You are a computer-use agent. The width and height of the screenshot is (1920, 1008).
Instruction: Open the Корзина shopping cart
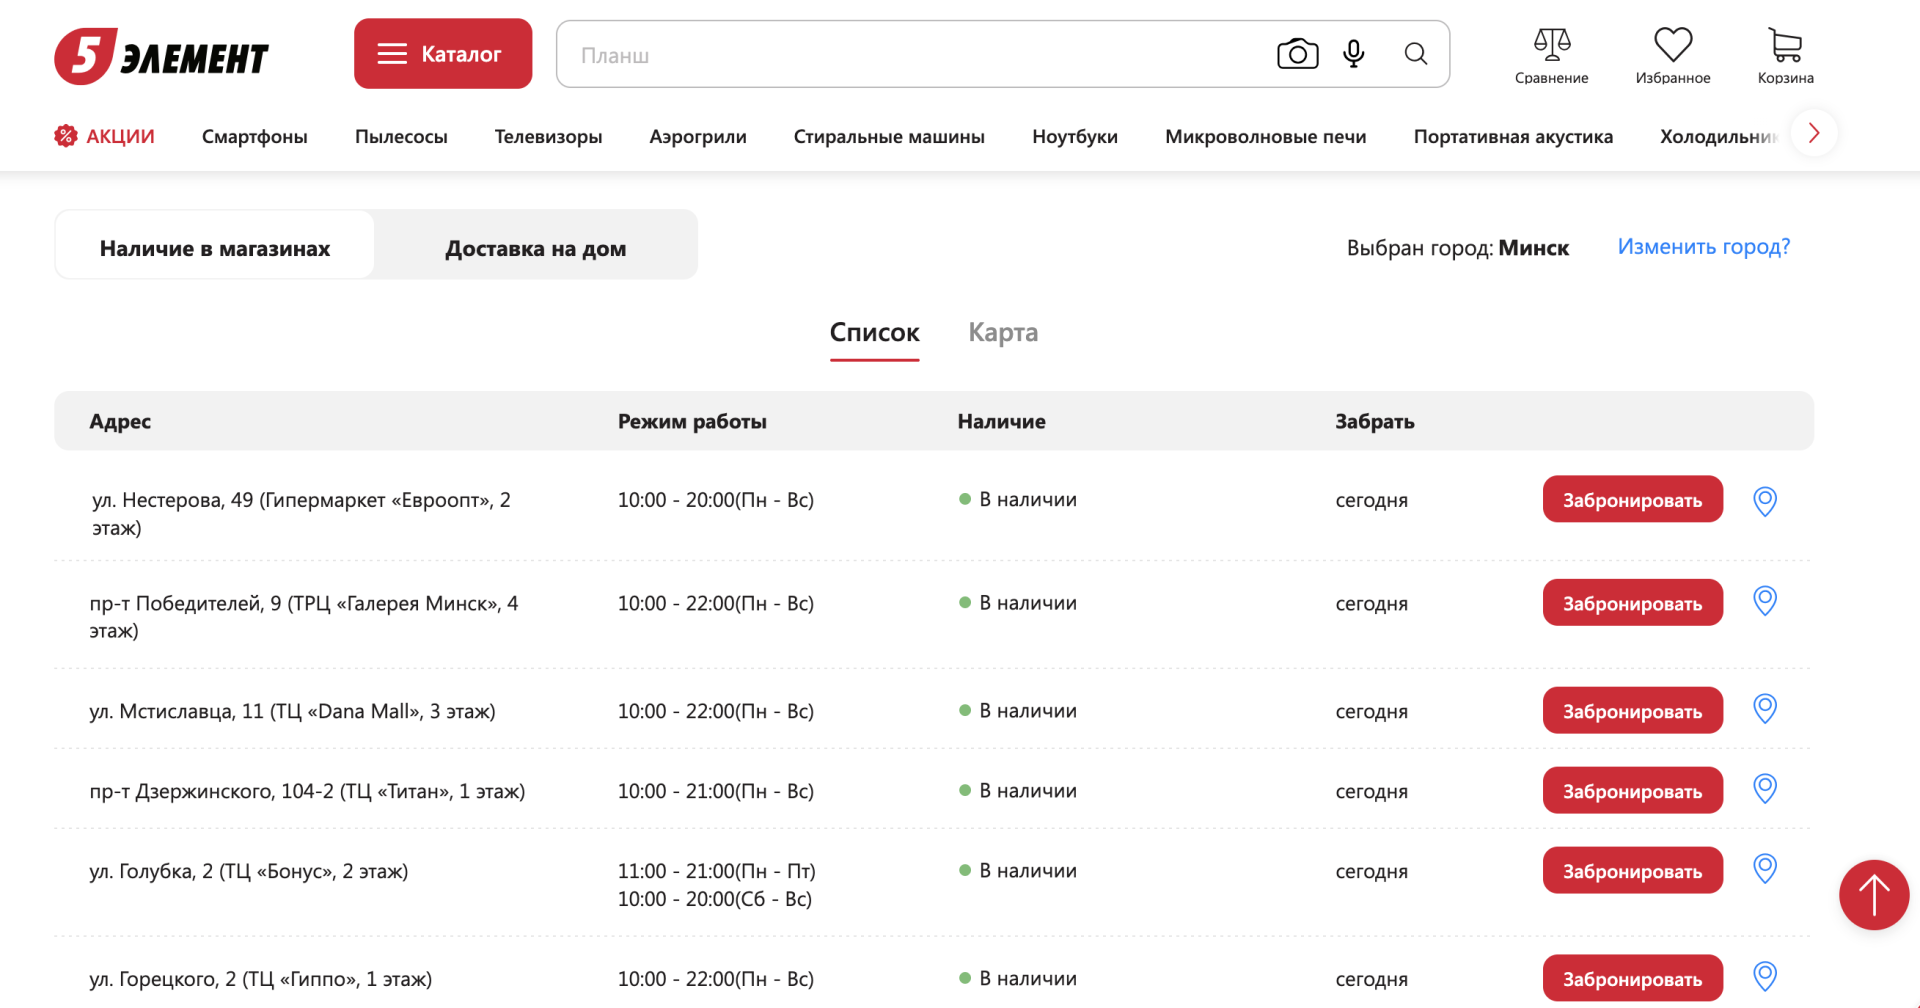[1785, 56]
